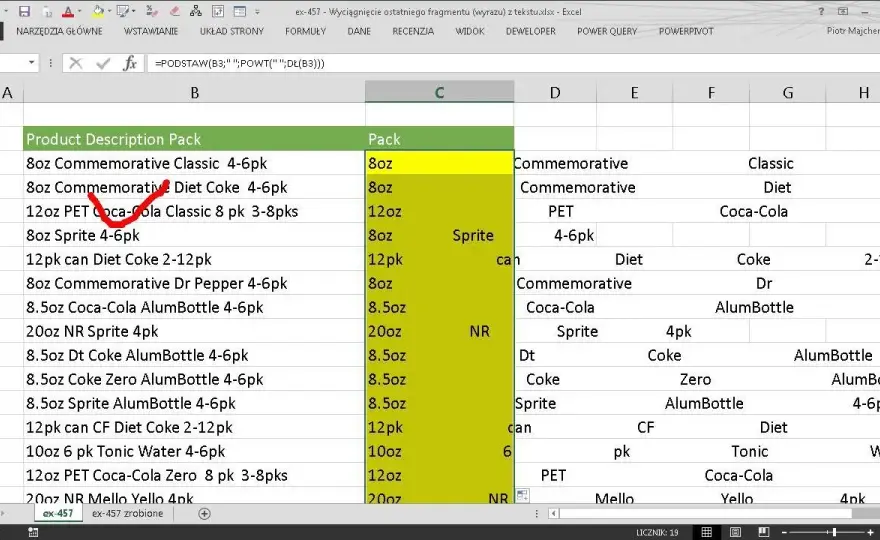Open FORMUŁY ribbon tab

pos(305,31)
